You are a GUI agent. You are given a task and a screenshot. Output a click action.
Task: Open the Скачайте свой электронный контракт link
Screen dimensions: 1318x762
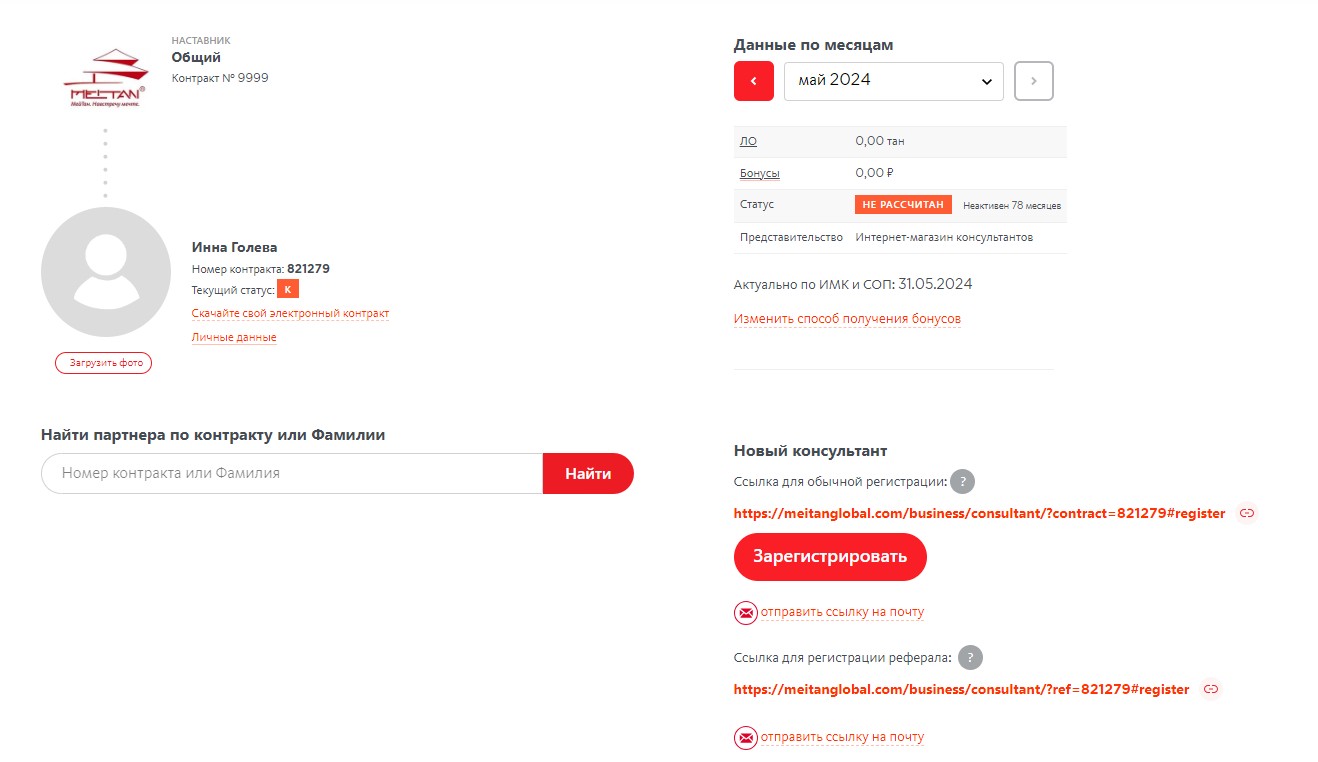[290, 314]
